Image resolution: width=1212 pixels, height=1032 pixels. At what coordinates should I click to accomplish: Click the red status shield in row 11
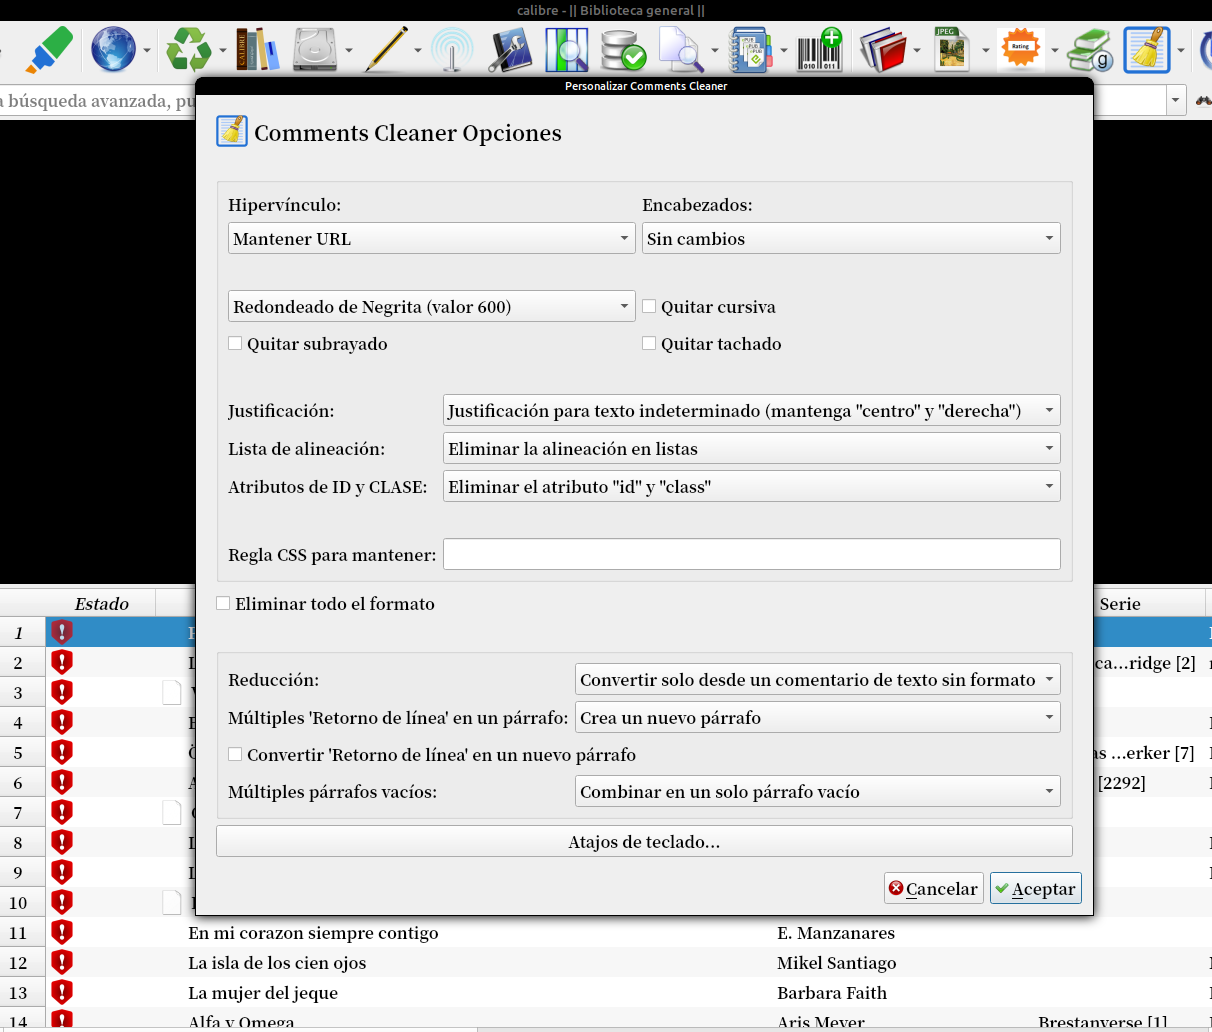click(62, 932)
